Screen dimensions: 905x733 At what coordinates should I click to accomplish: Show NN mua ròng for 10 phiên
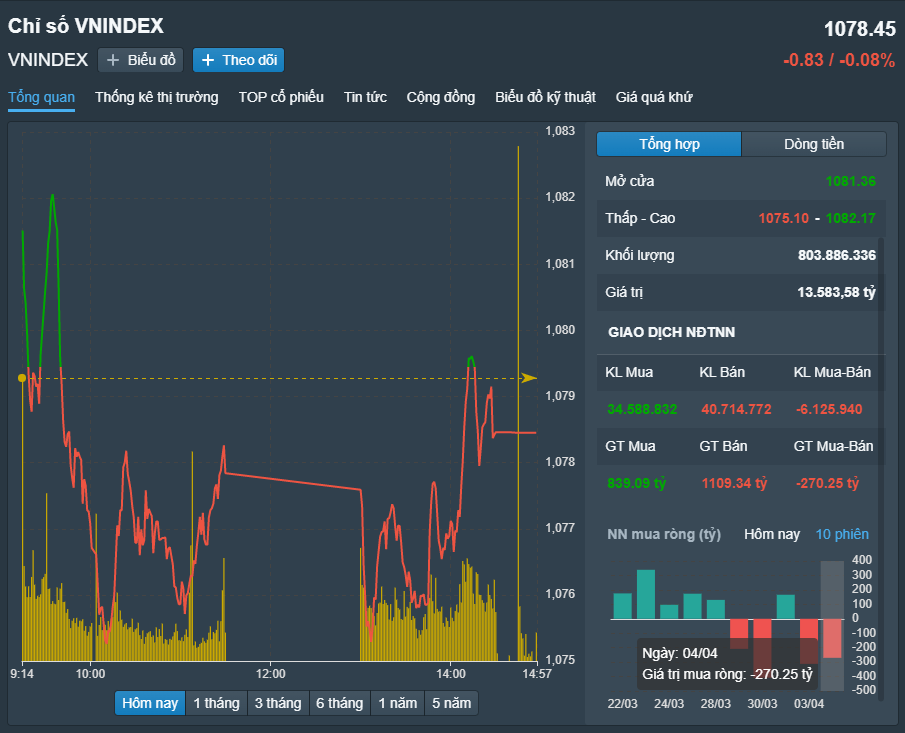(842, 534)
